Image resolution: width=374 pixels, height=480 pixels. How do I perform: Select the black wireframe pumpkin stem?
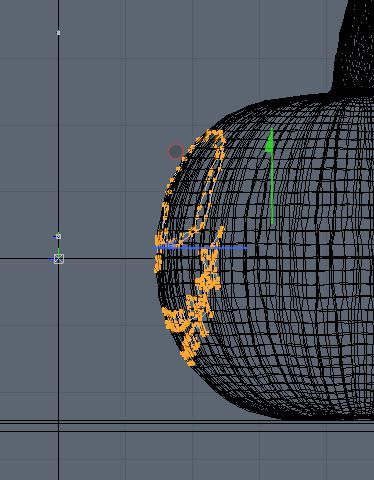click(353, 47)
